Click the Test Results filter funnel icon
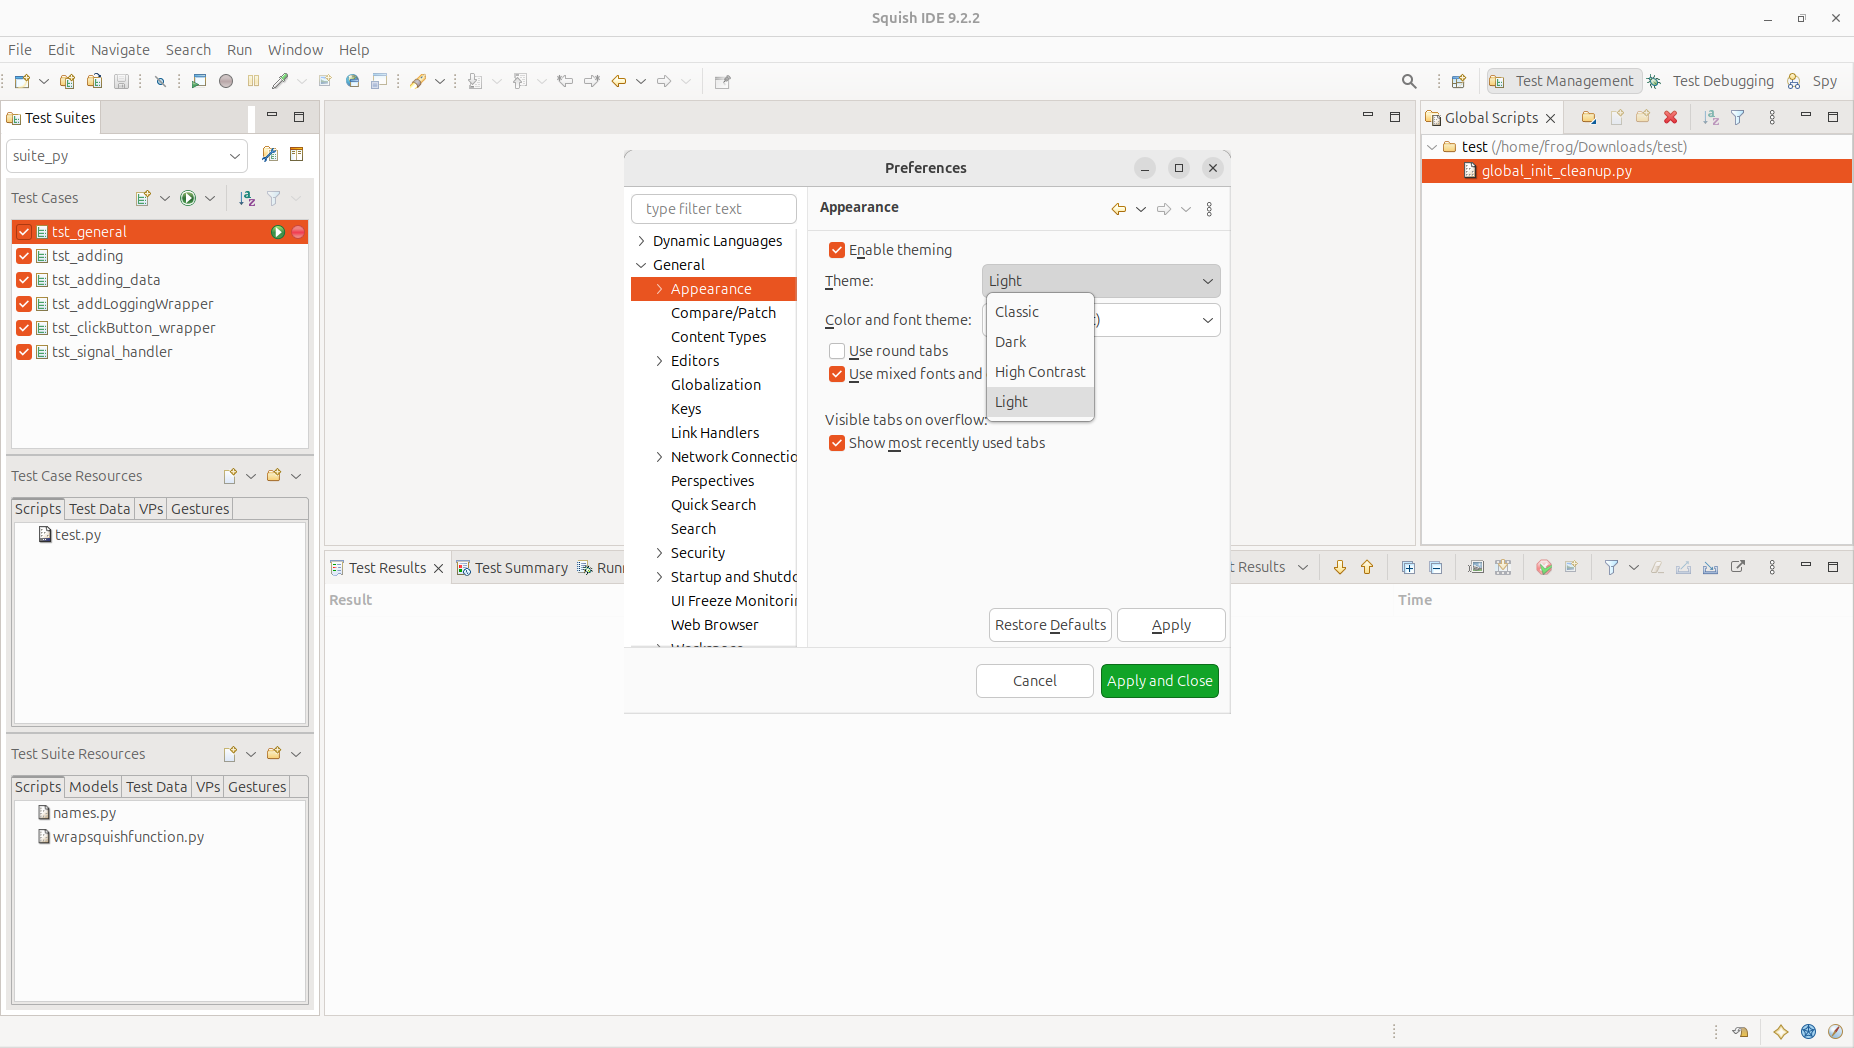The height and width of the screenshot is (1048, 1854). (x=1611, y=567)
